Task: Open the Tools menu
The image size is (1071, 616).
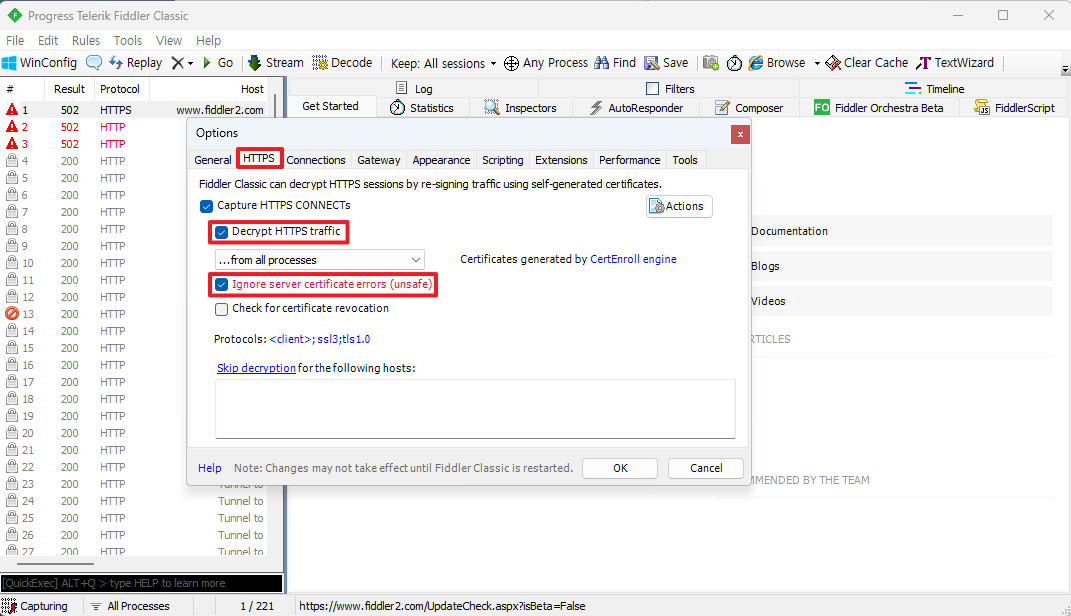Action: pos(128,40)
